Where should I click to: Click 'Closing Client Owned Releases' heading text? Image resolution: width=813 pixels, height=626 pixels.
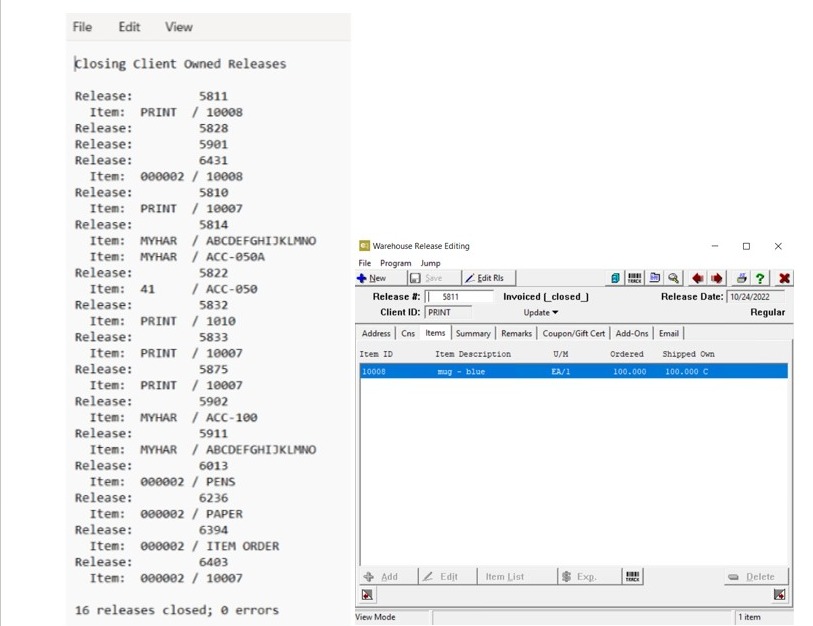[x=180, y=64]
